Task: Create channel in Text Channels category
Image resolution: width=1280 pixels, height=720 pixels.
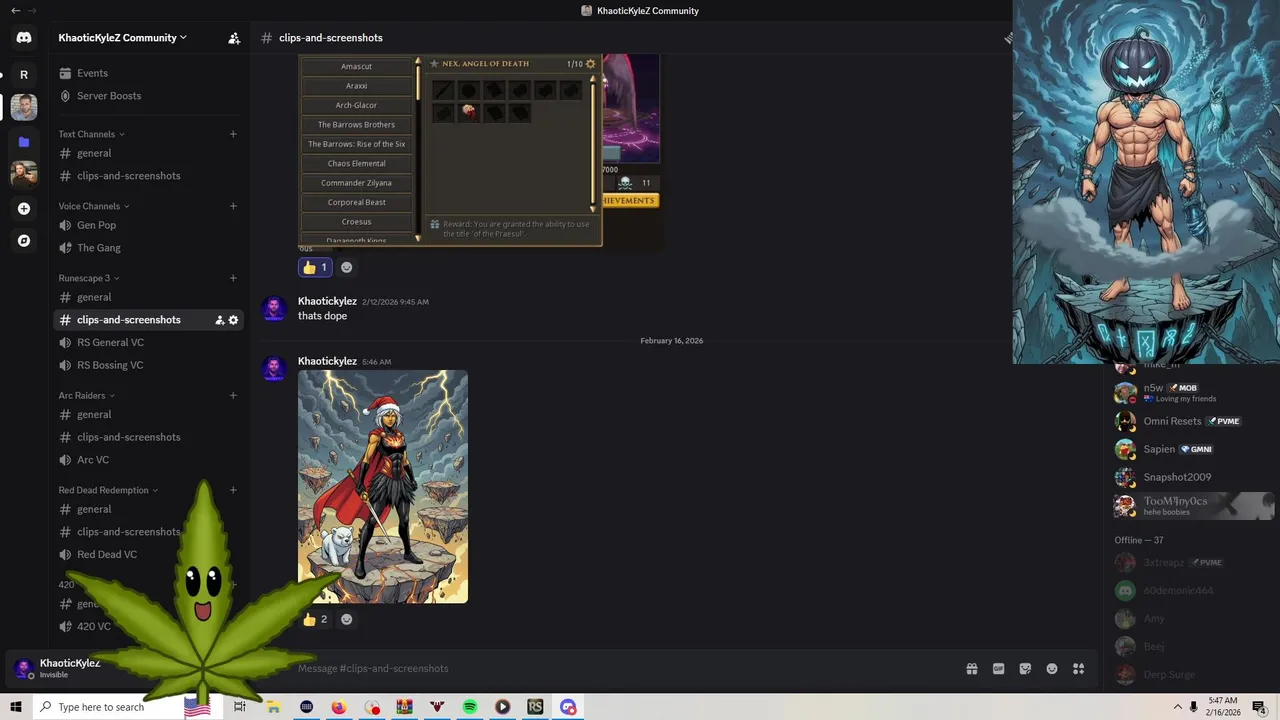Action: 233,134
